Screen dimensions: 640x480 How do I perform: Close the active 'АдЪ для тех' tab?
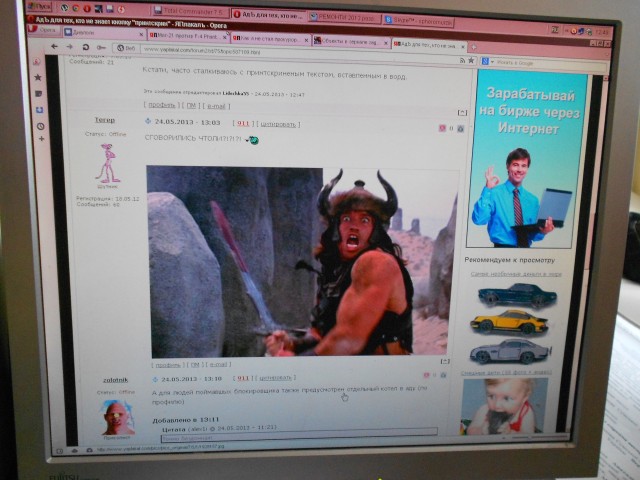coord(462,47)
